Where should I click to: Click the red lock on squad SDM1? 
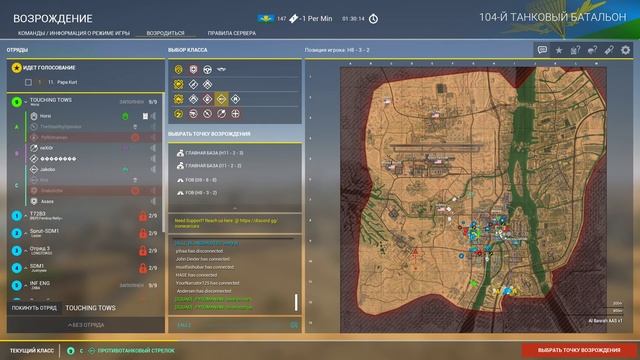142,268
